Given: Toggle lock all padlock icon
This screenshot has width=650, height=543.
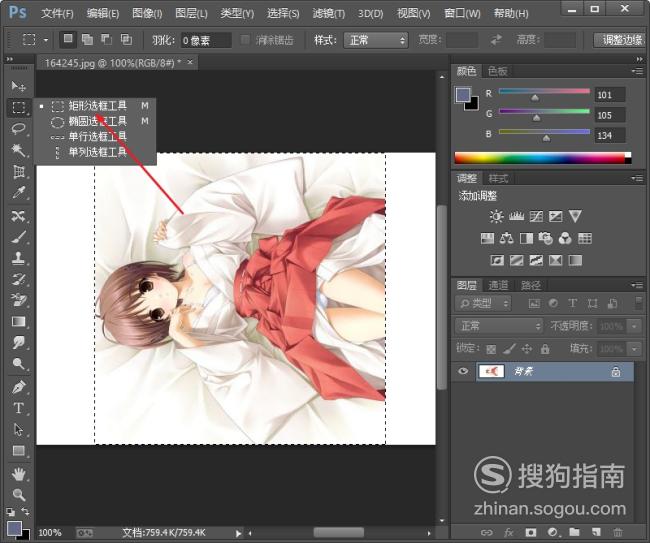Looking at the screenshot, I should point(545,349).
